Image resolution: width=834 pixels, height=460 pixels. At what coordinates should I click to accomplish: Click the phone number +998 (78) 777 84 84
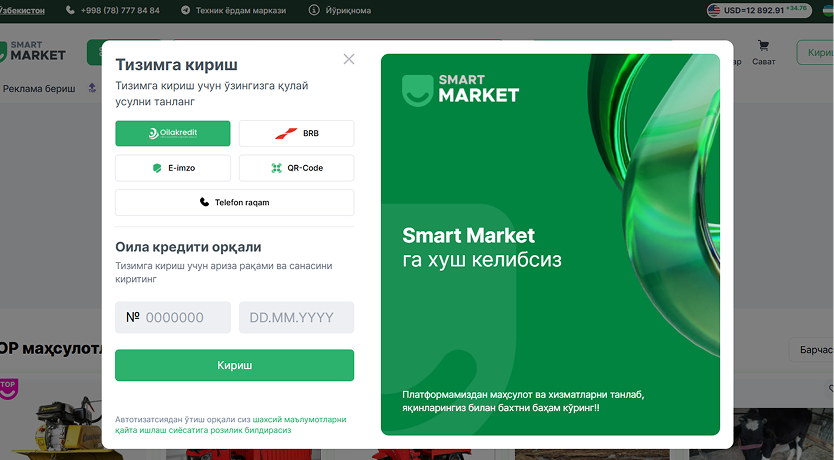tap(120, 10)
